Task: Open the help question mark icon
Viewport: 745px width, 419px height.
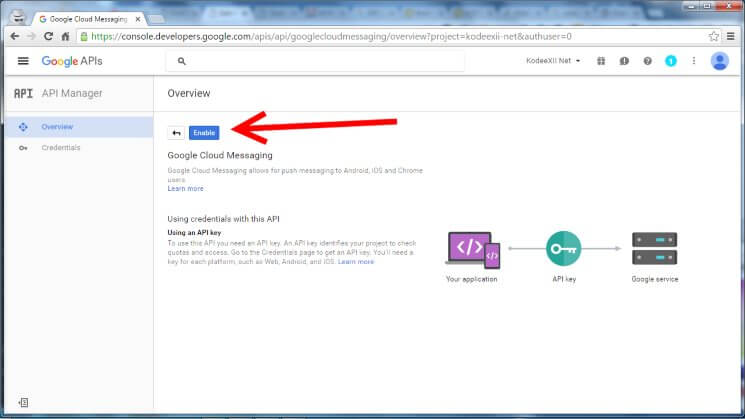Action: [647, 61]
